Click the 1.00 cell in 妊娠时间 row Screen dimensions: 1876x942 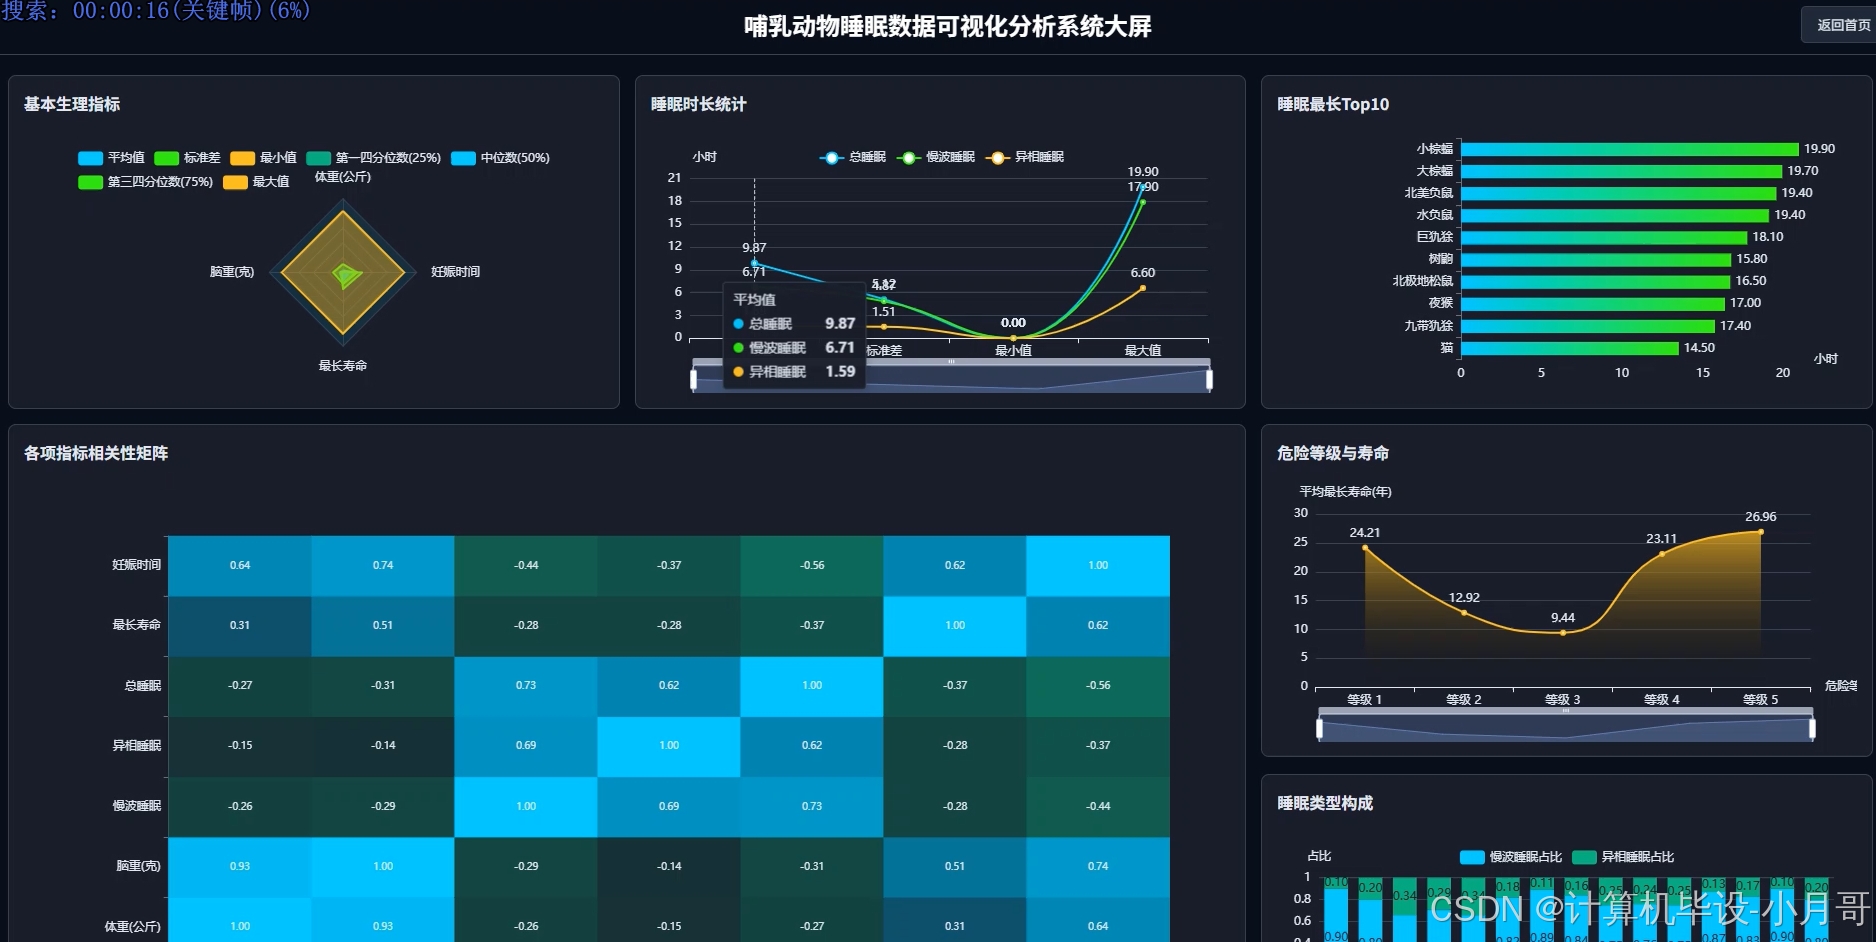[x=1098, y=566]
